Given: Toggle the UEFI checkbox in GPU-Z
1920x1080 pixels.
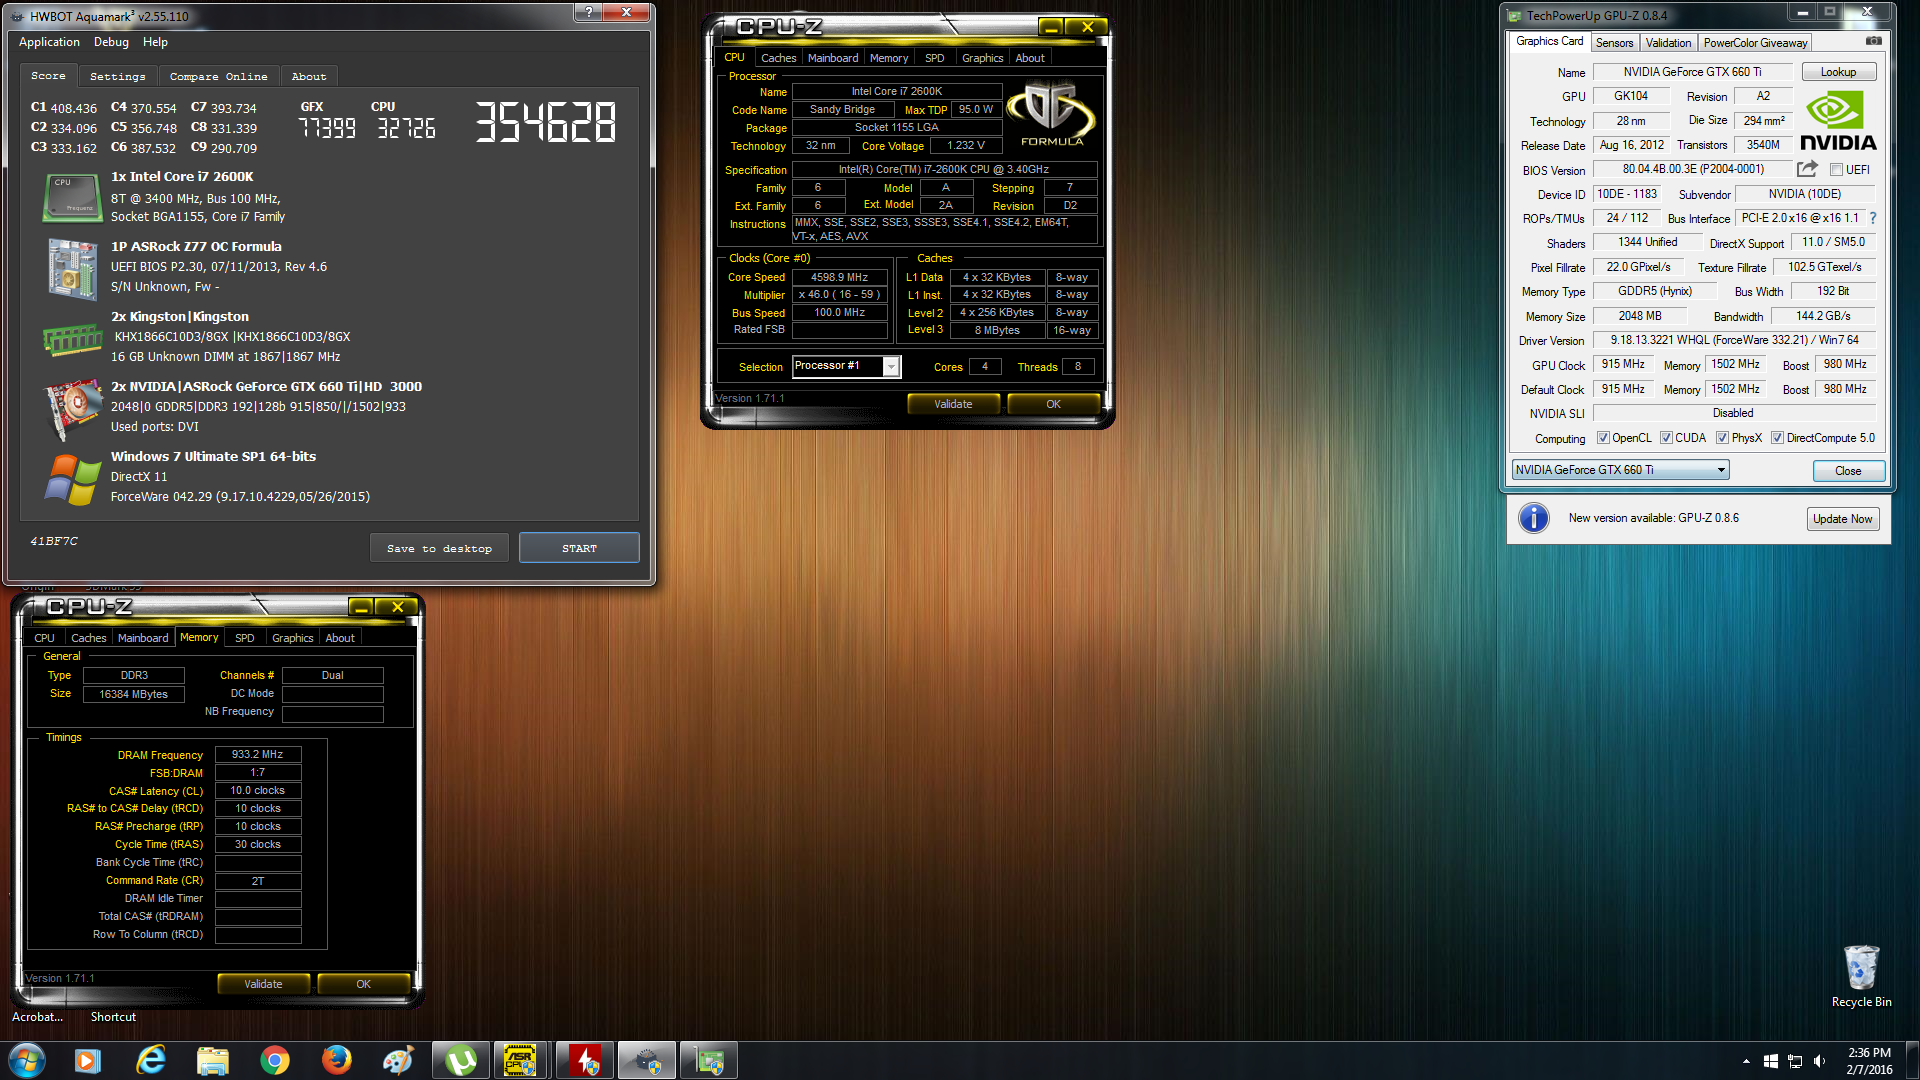Looking at the screenshot, I should click(1836, 170).
